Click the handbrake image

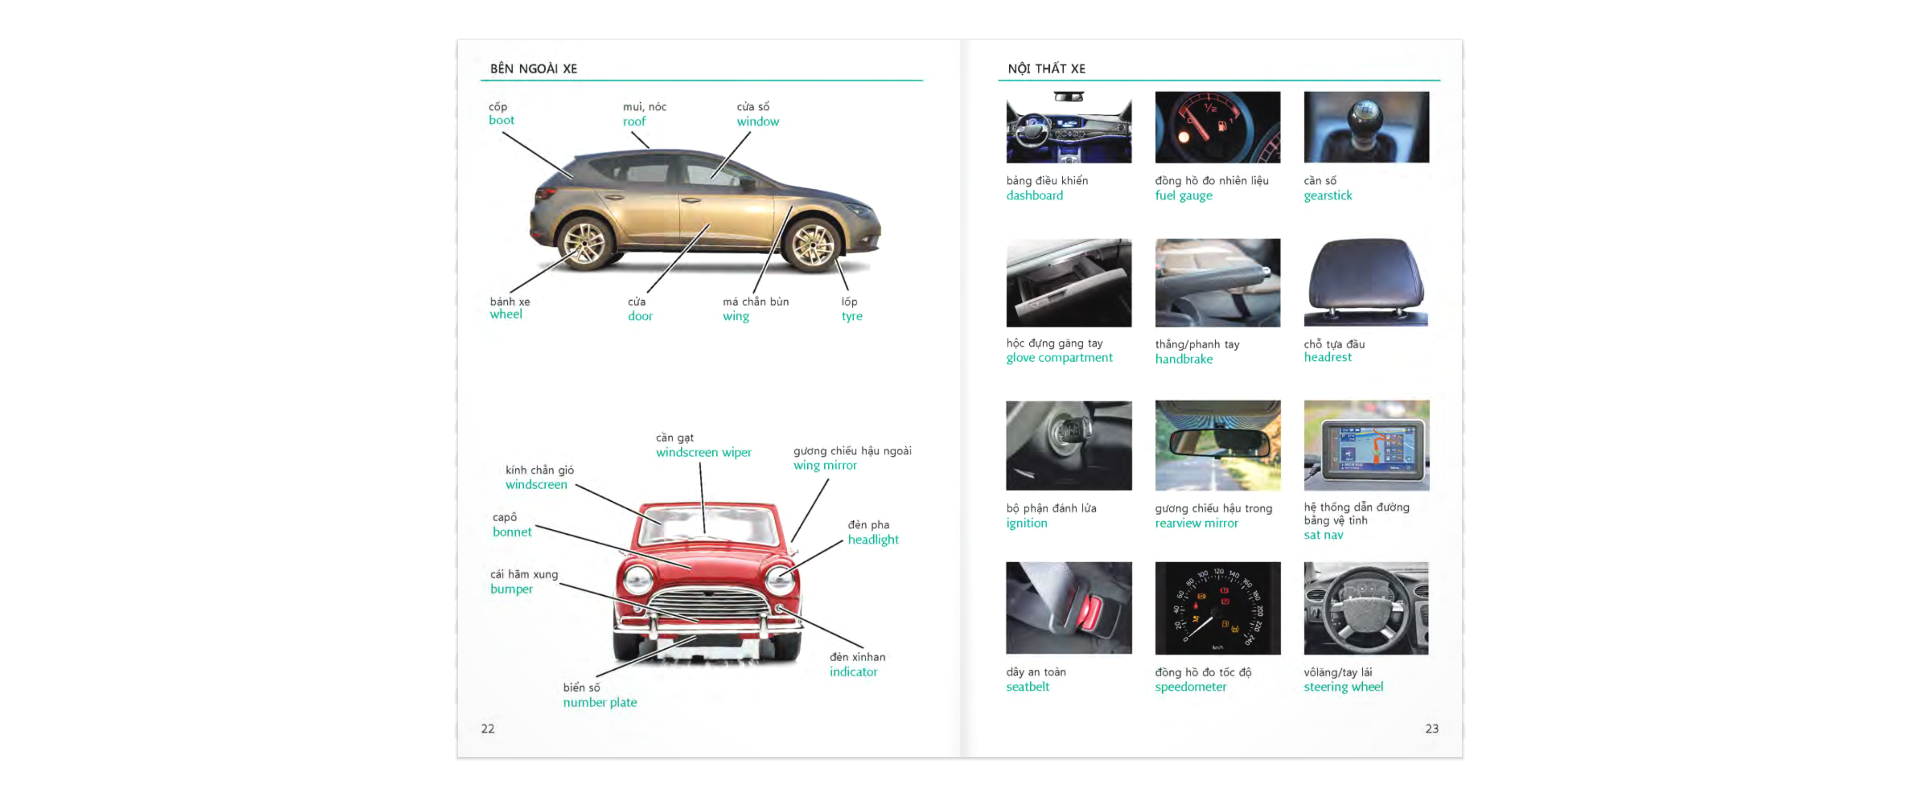pyautogui.click(x=1217, y=282)
